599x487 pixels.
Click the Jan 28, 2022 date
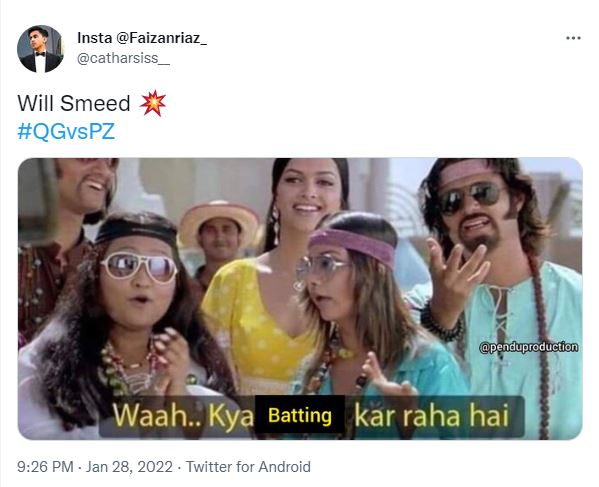[x=129, y=467]
